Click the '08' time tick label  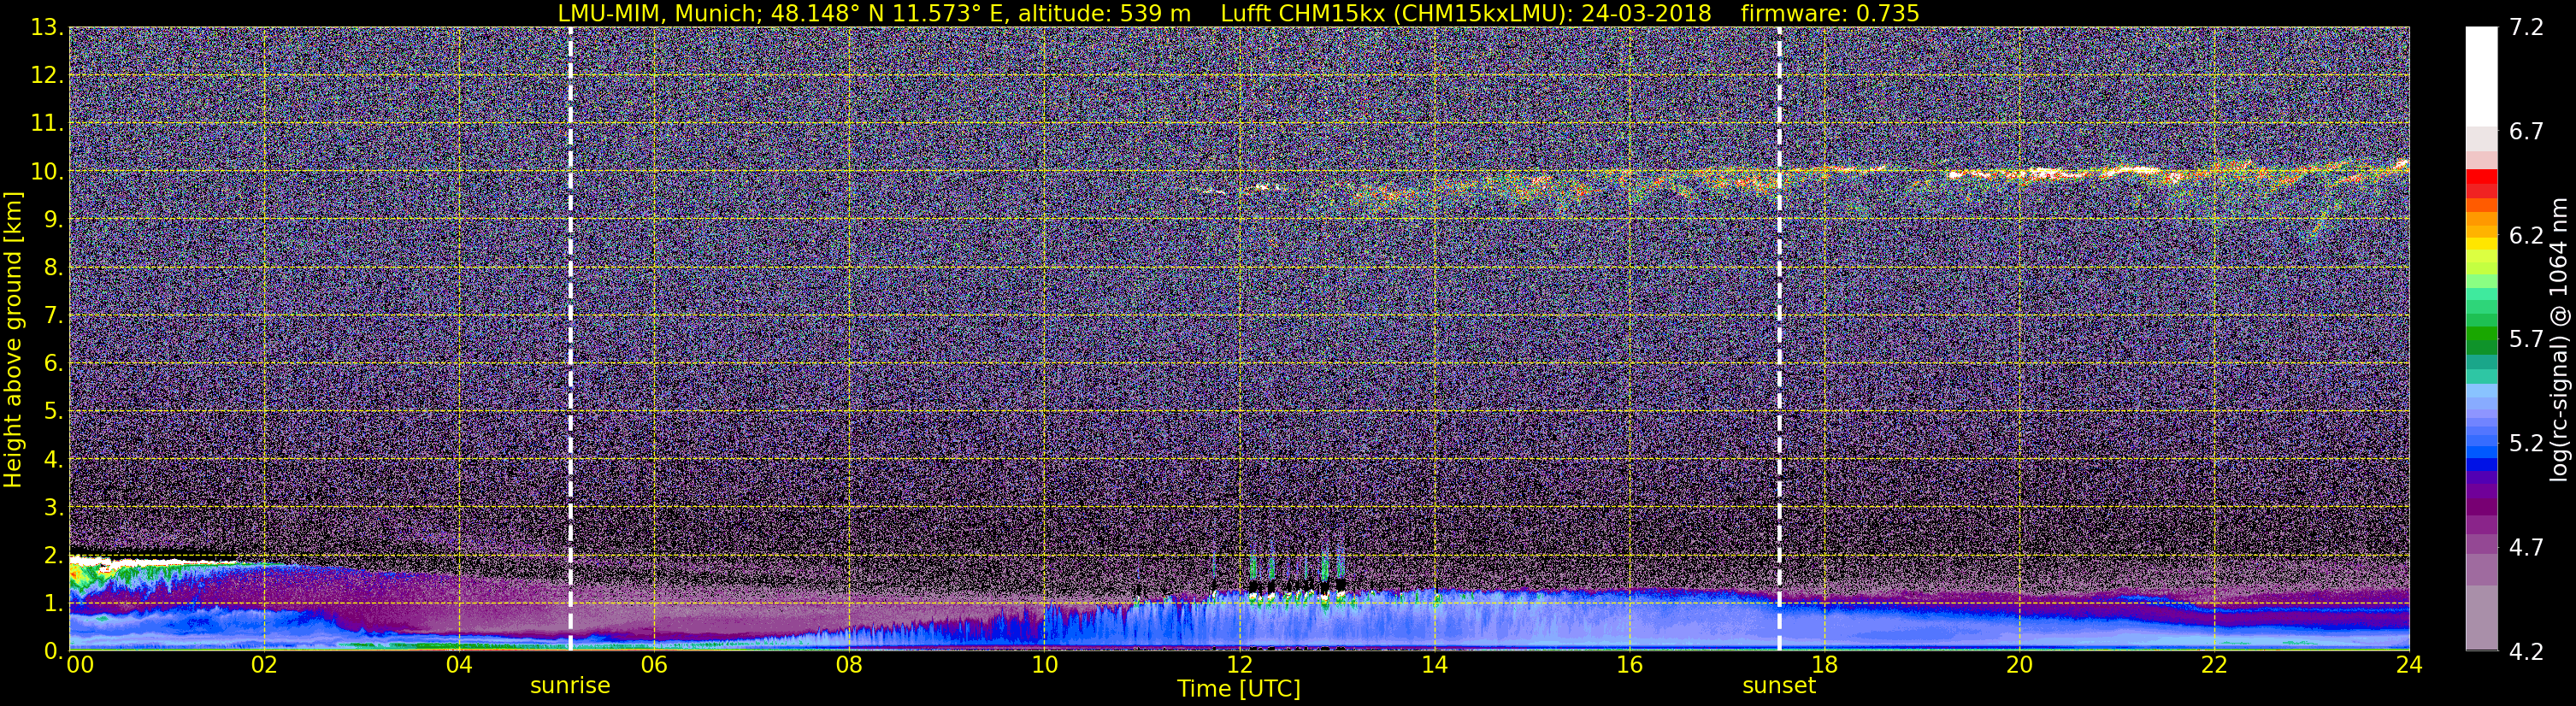coord(849,665)
